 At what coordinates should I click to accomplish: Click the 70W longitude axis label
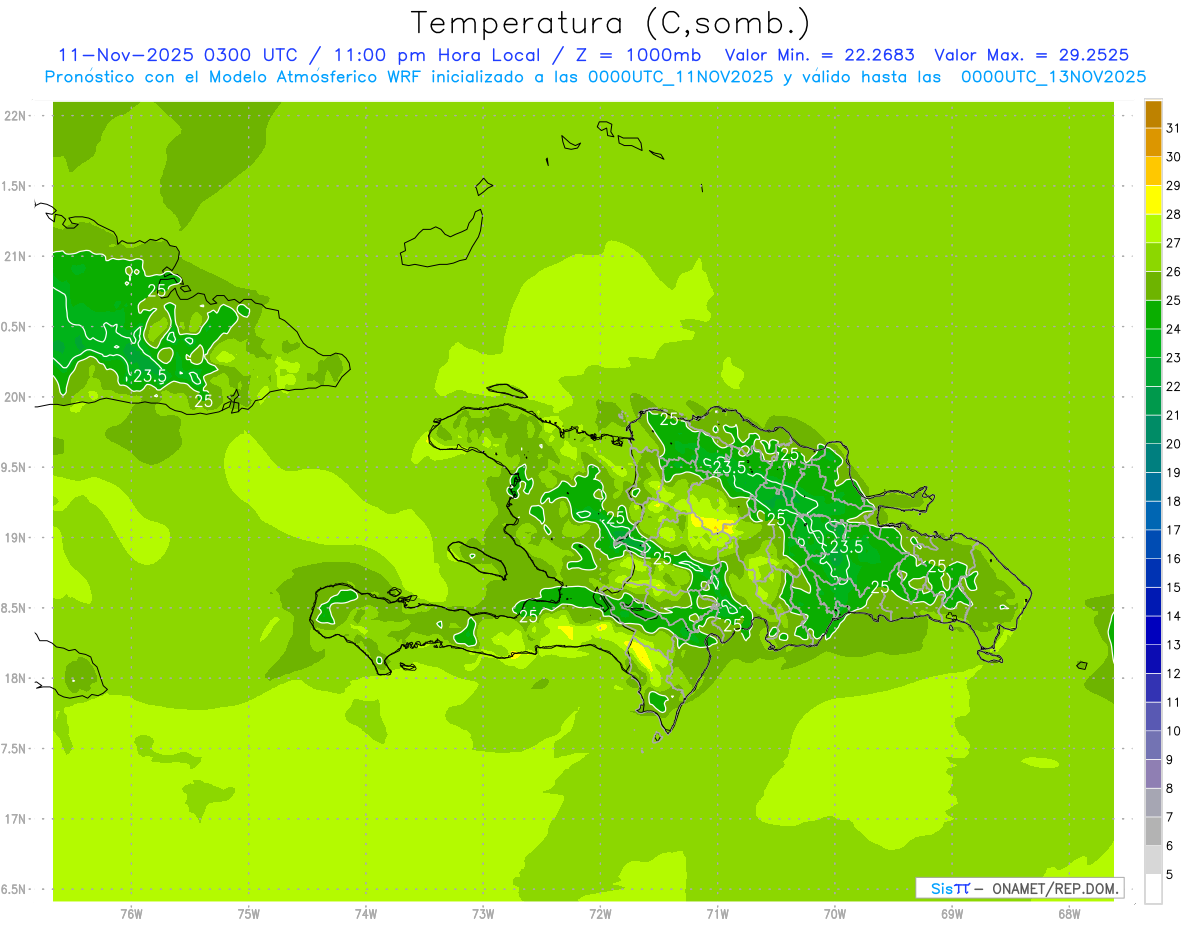point(834,913)
